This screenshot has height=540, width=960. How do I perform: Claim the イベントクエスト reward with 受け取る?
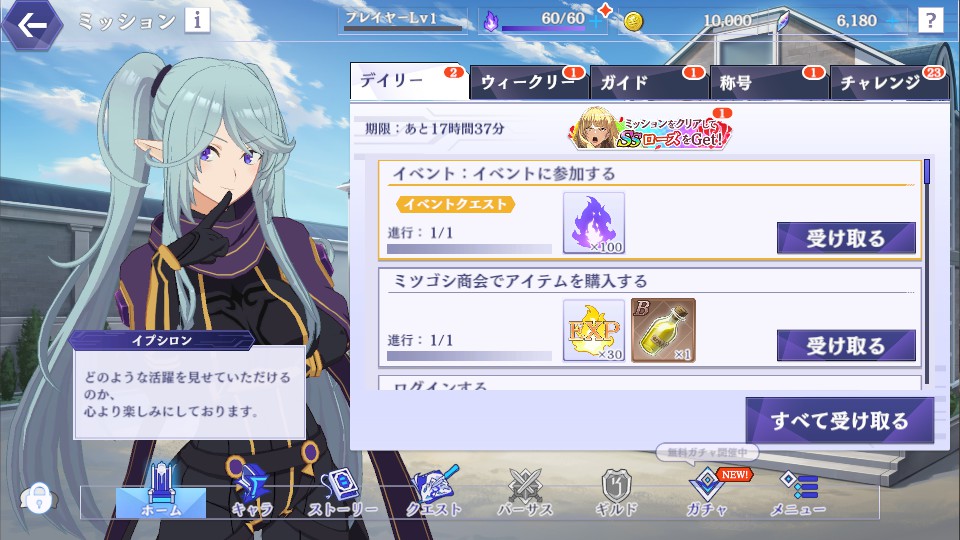tap(846, 238)
